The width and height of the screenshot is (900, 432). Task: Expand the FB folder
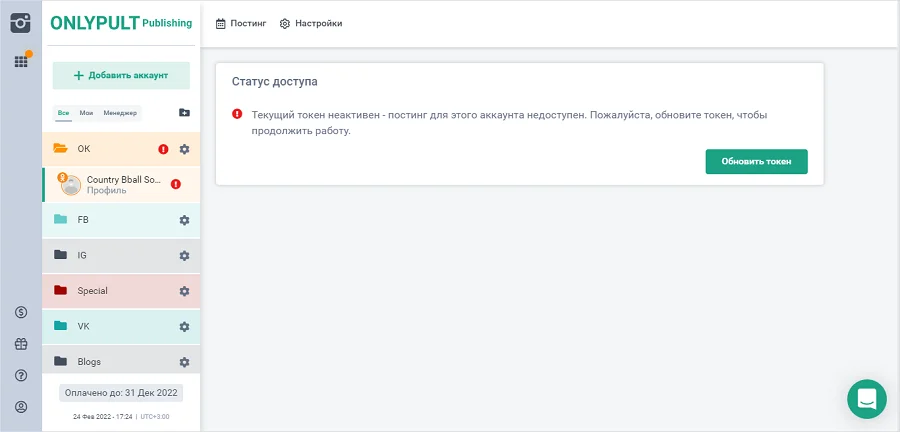tap(83, 220)
